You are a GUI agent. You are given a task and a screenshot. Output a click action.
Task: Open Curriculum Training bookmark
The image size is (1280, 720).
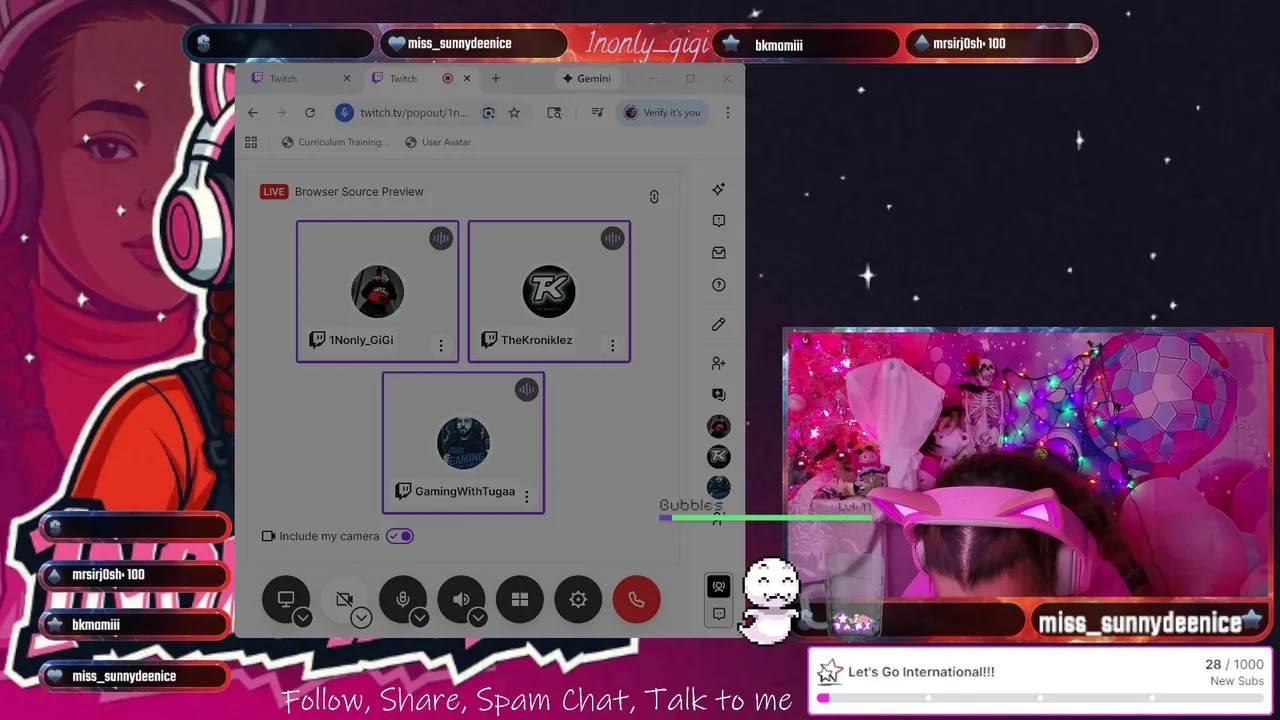tap(335, 142)
